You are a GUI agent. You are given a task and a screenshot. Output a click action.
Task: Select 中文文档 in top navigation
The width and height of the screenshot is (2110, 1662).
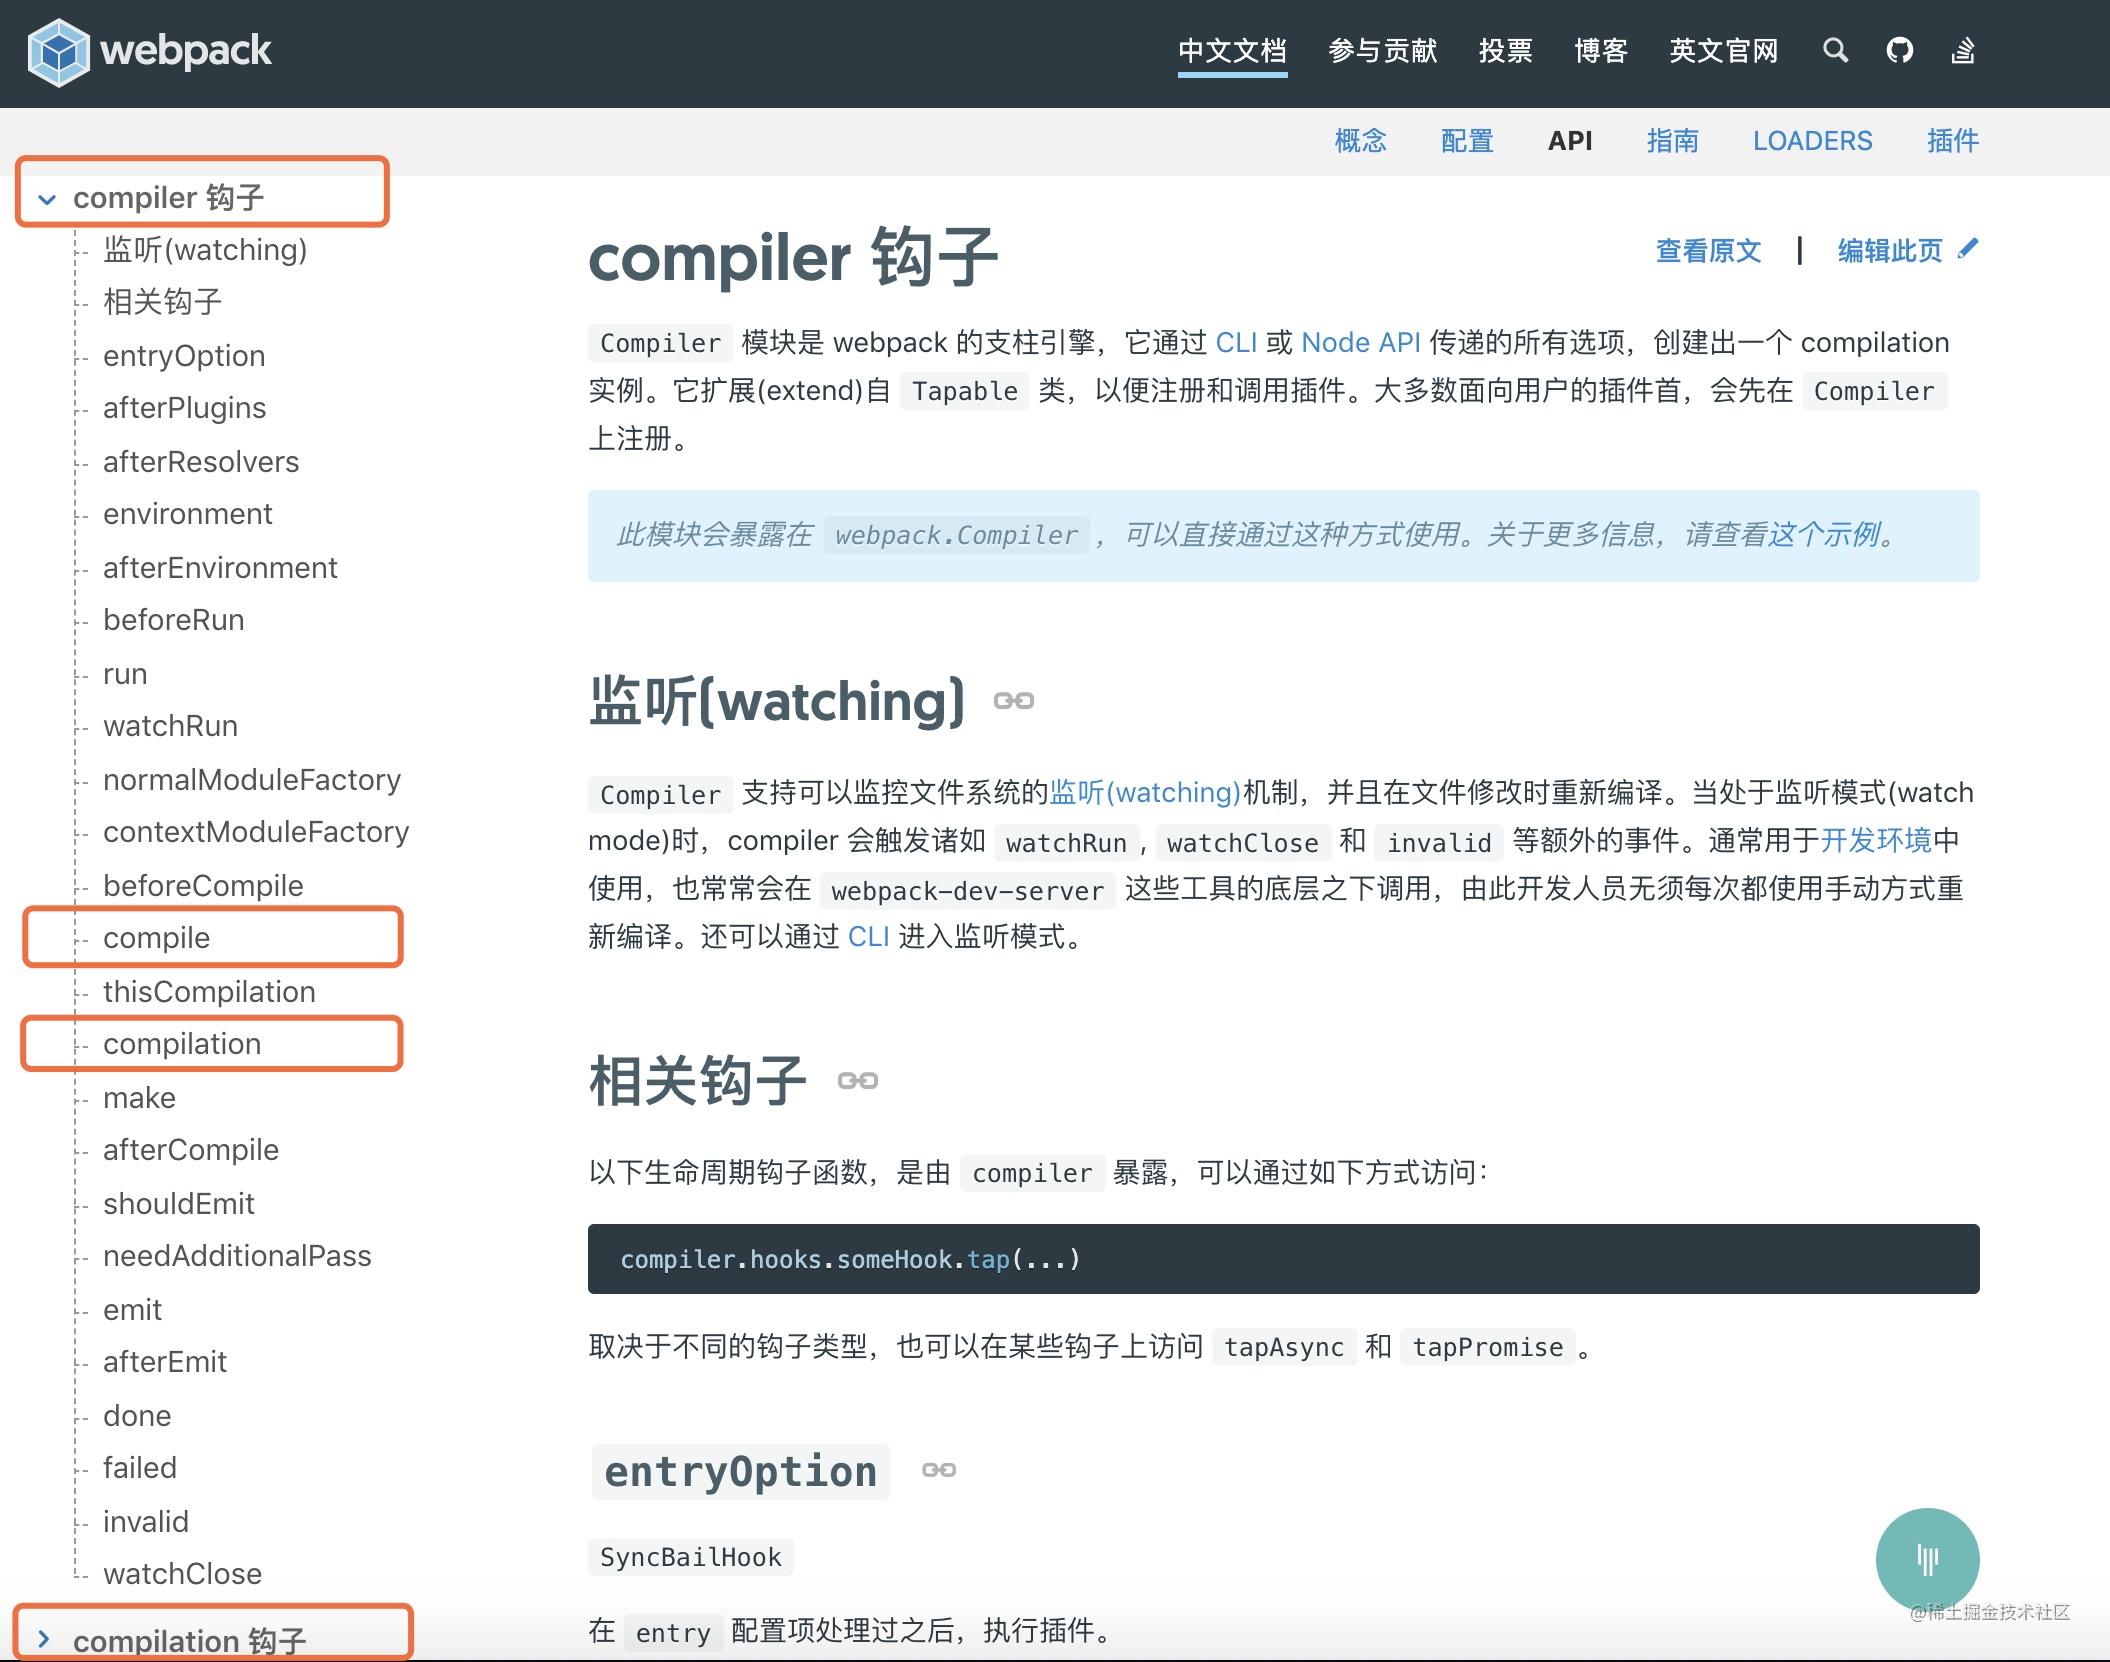pos(1232,51)
